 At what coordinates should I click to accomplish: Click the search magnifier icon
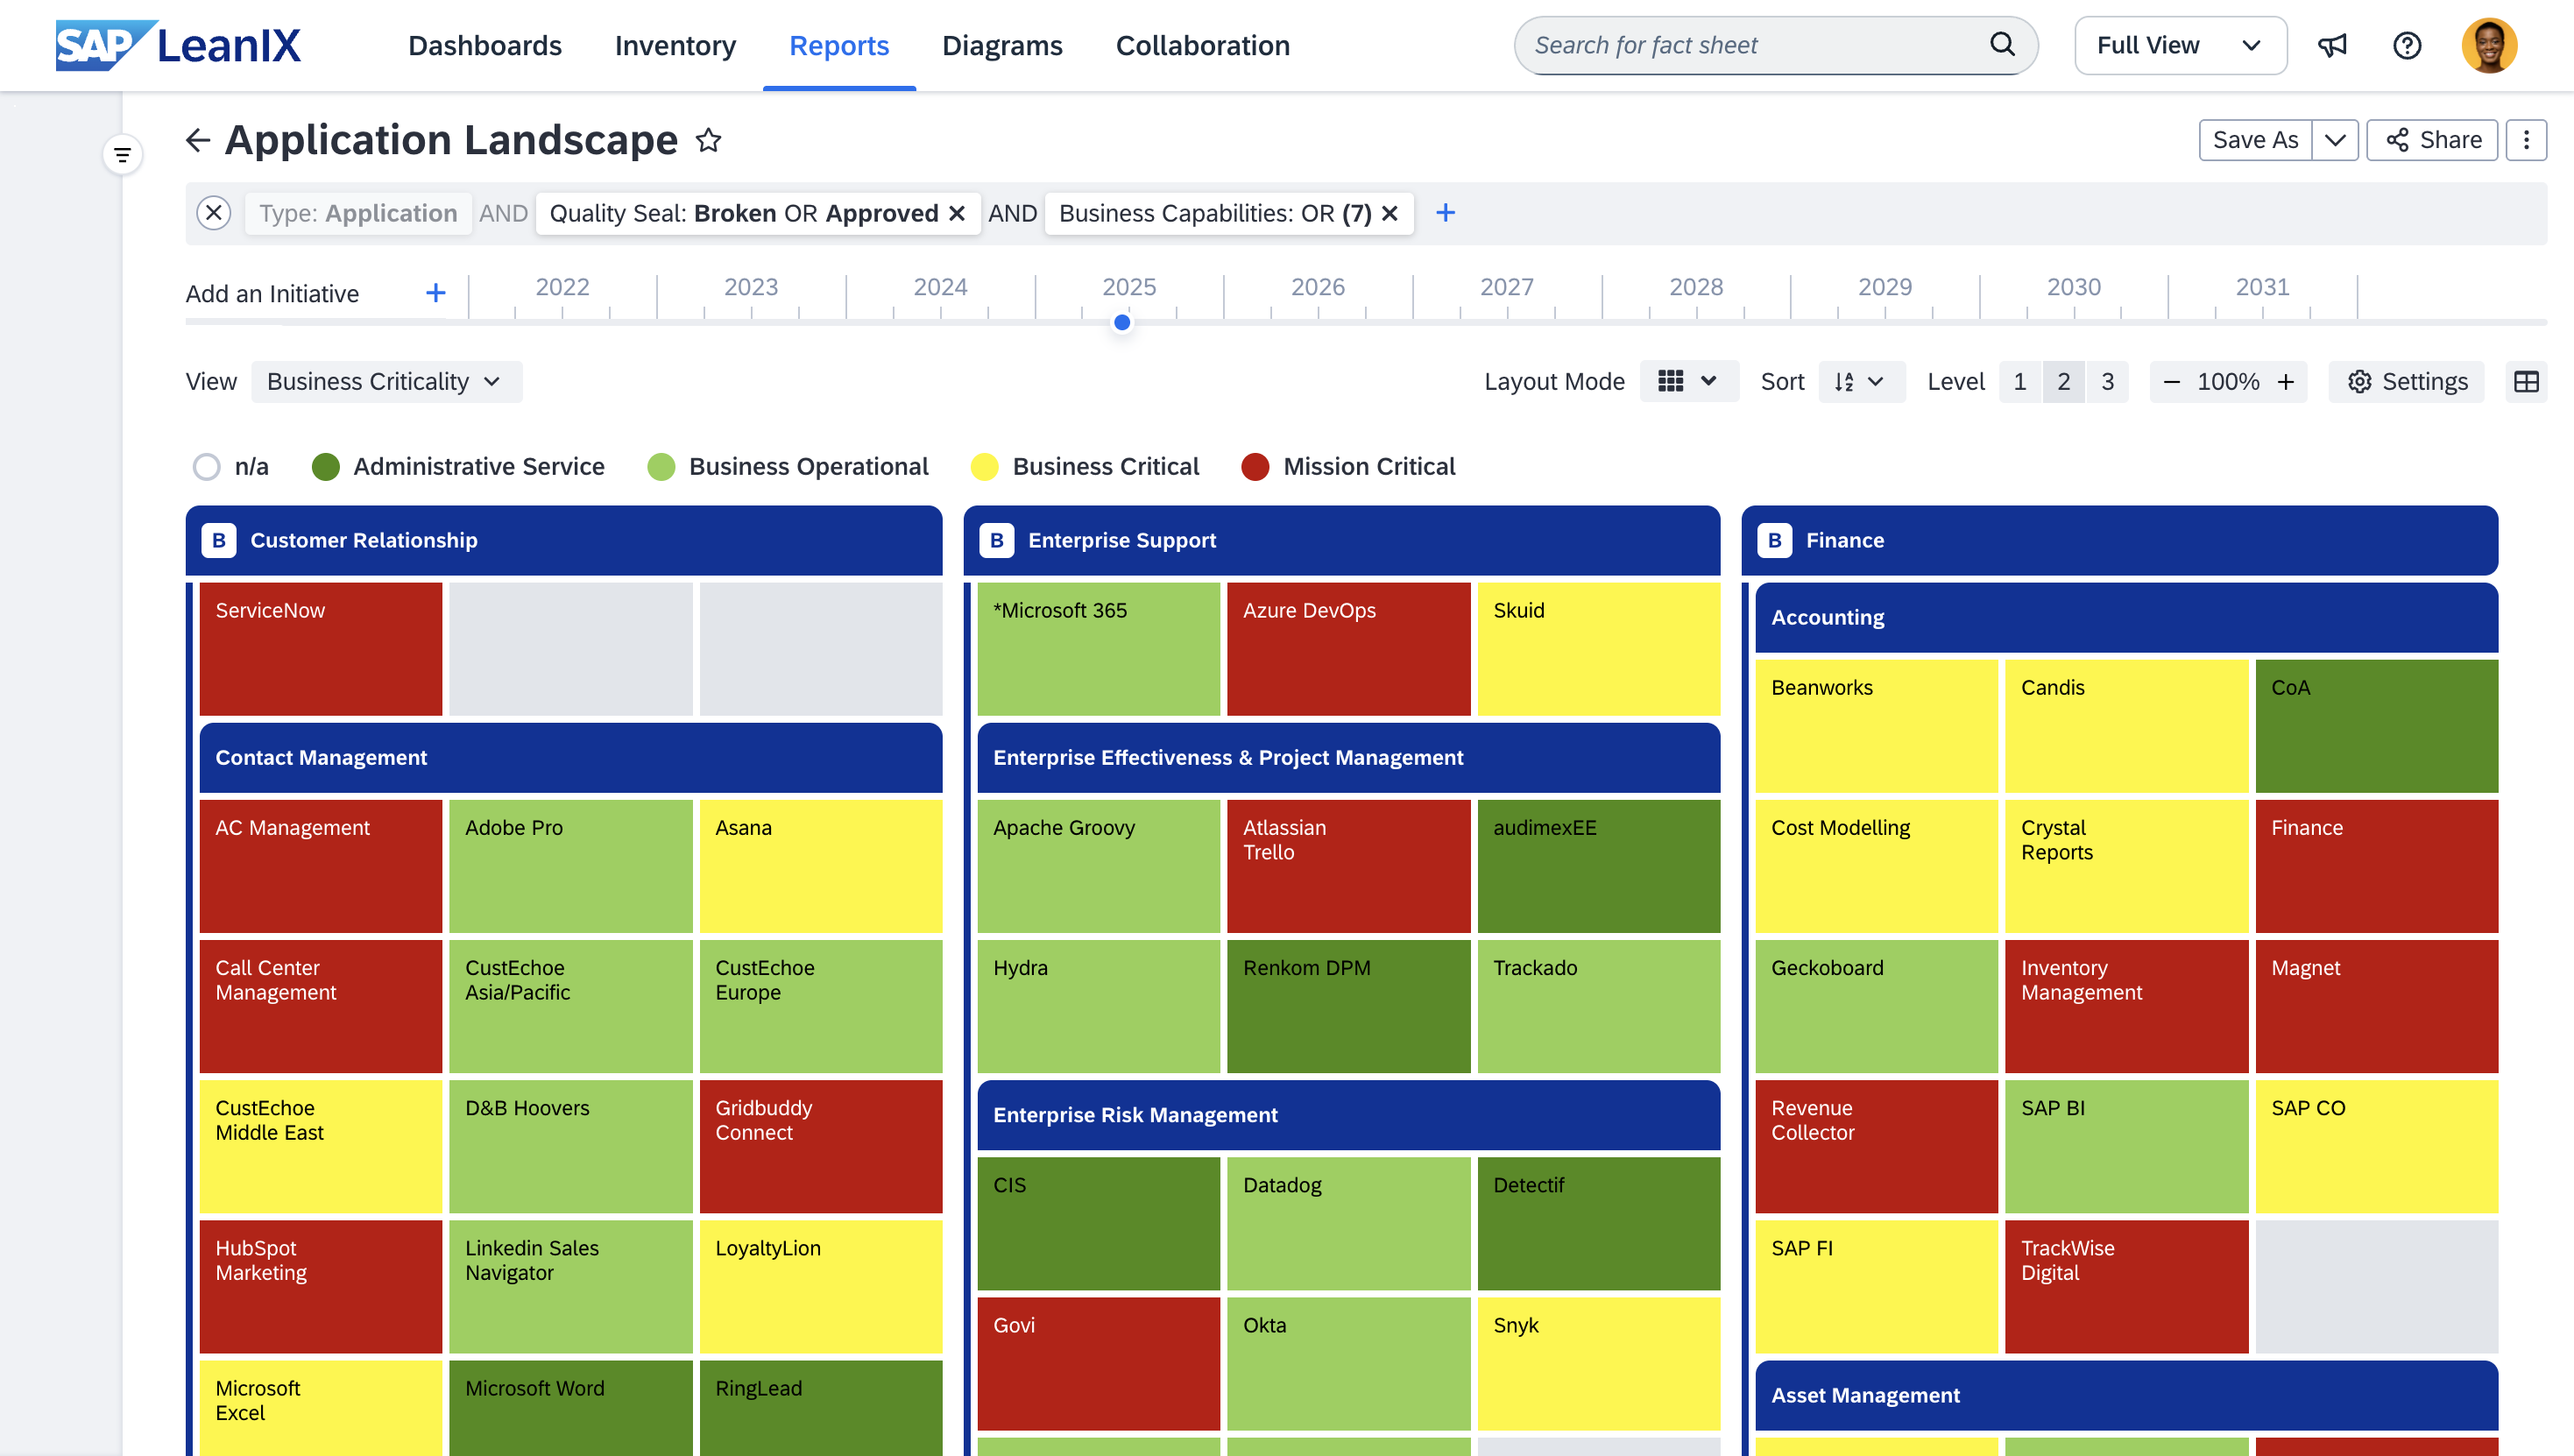tap(2002, 44)
